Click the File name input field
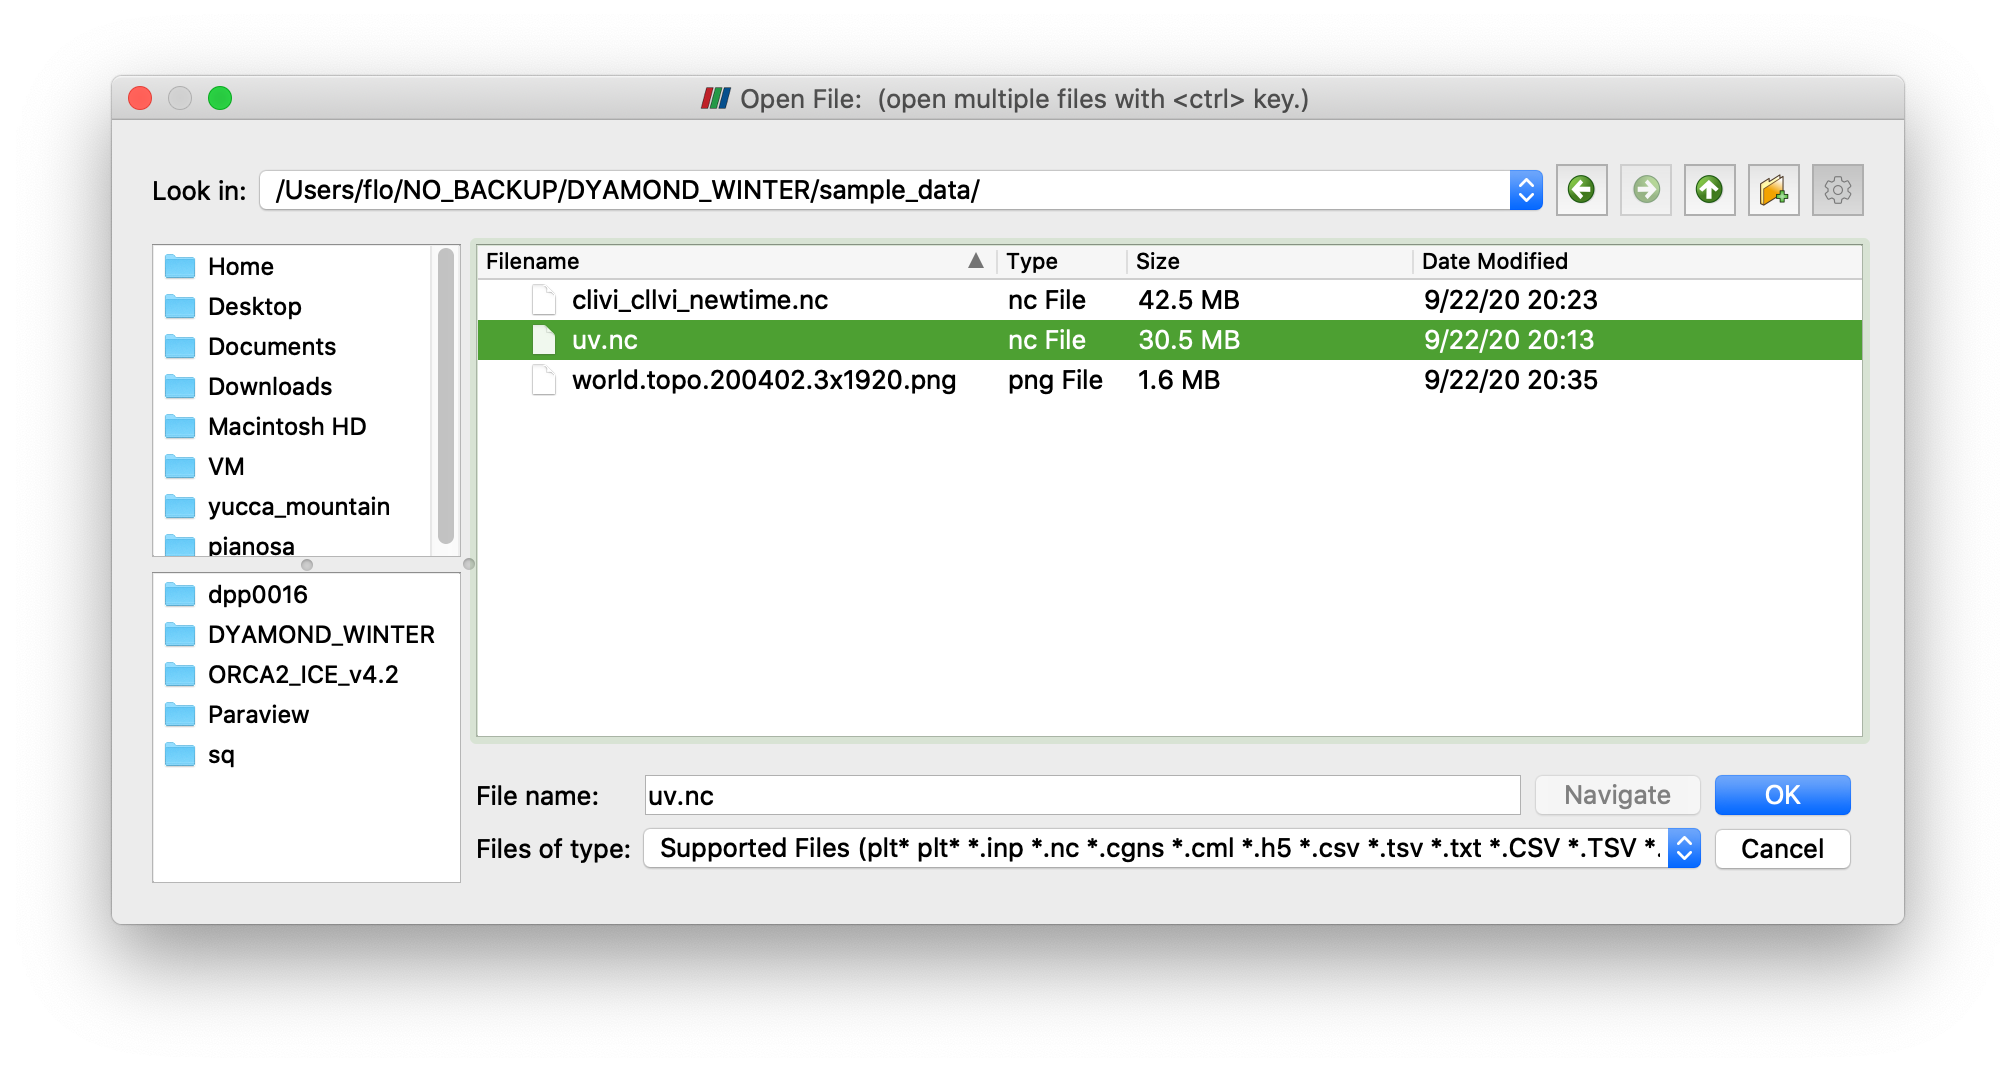The image size is (2016, 1072). coord(1083,796)
